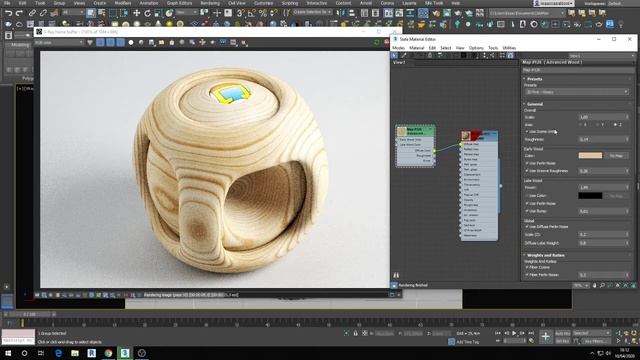This screenshot has width=640, height=360.
Task: Enable Late Wood Use Color checkbox
Action: (527, 196)
